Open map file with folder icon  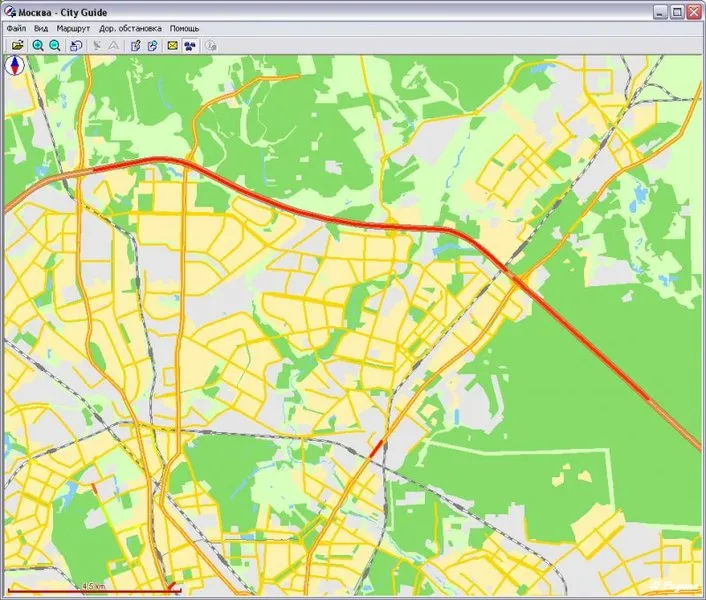18,45
